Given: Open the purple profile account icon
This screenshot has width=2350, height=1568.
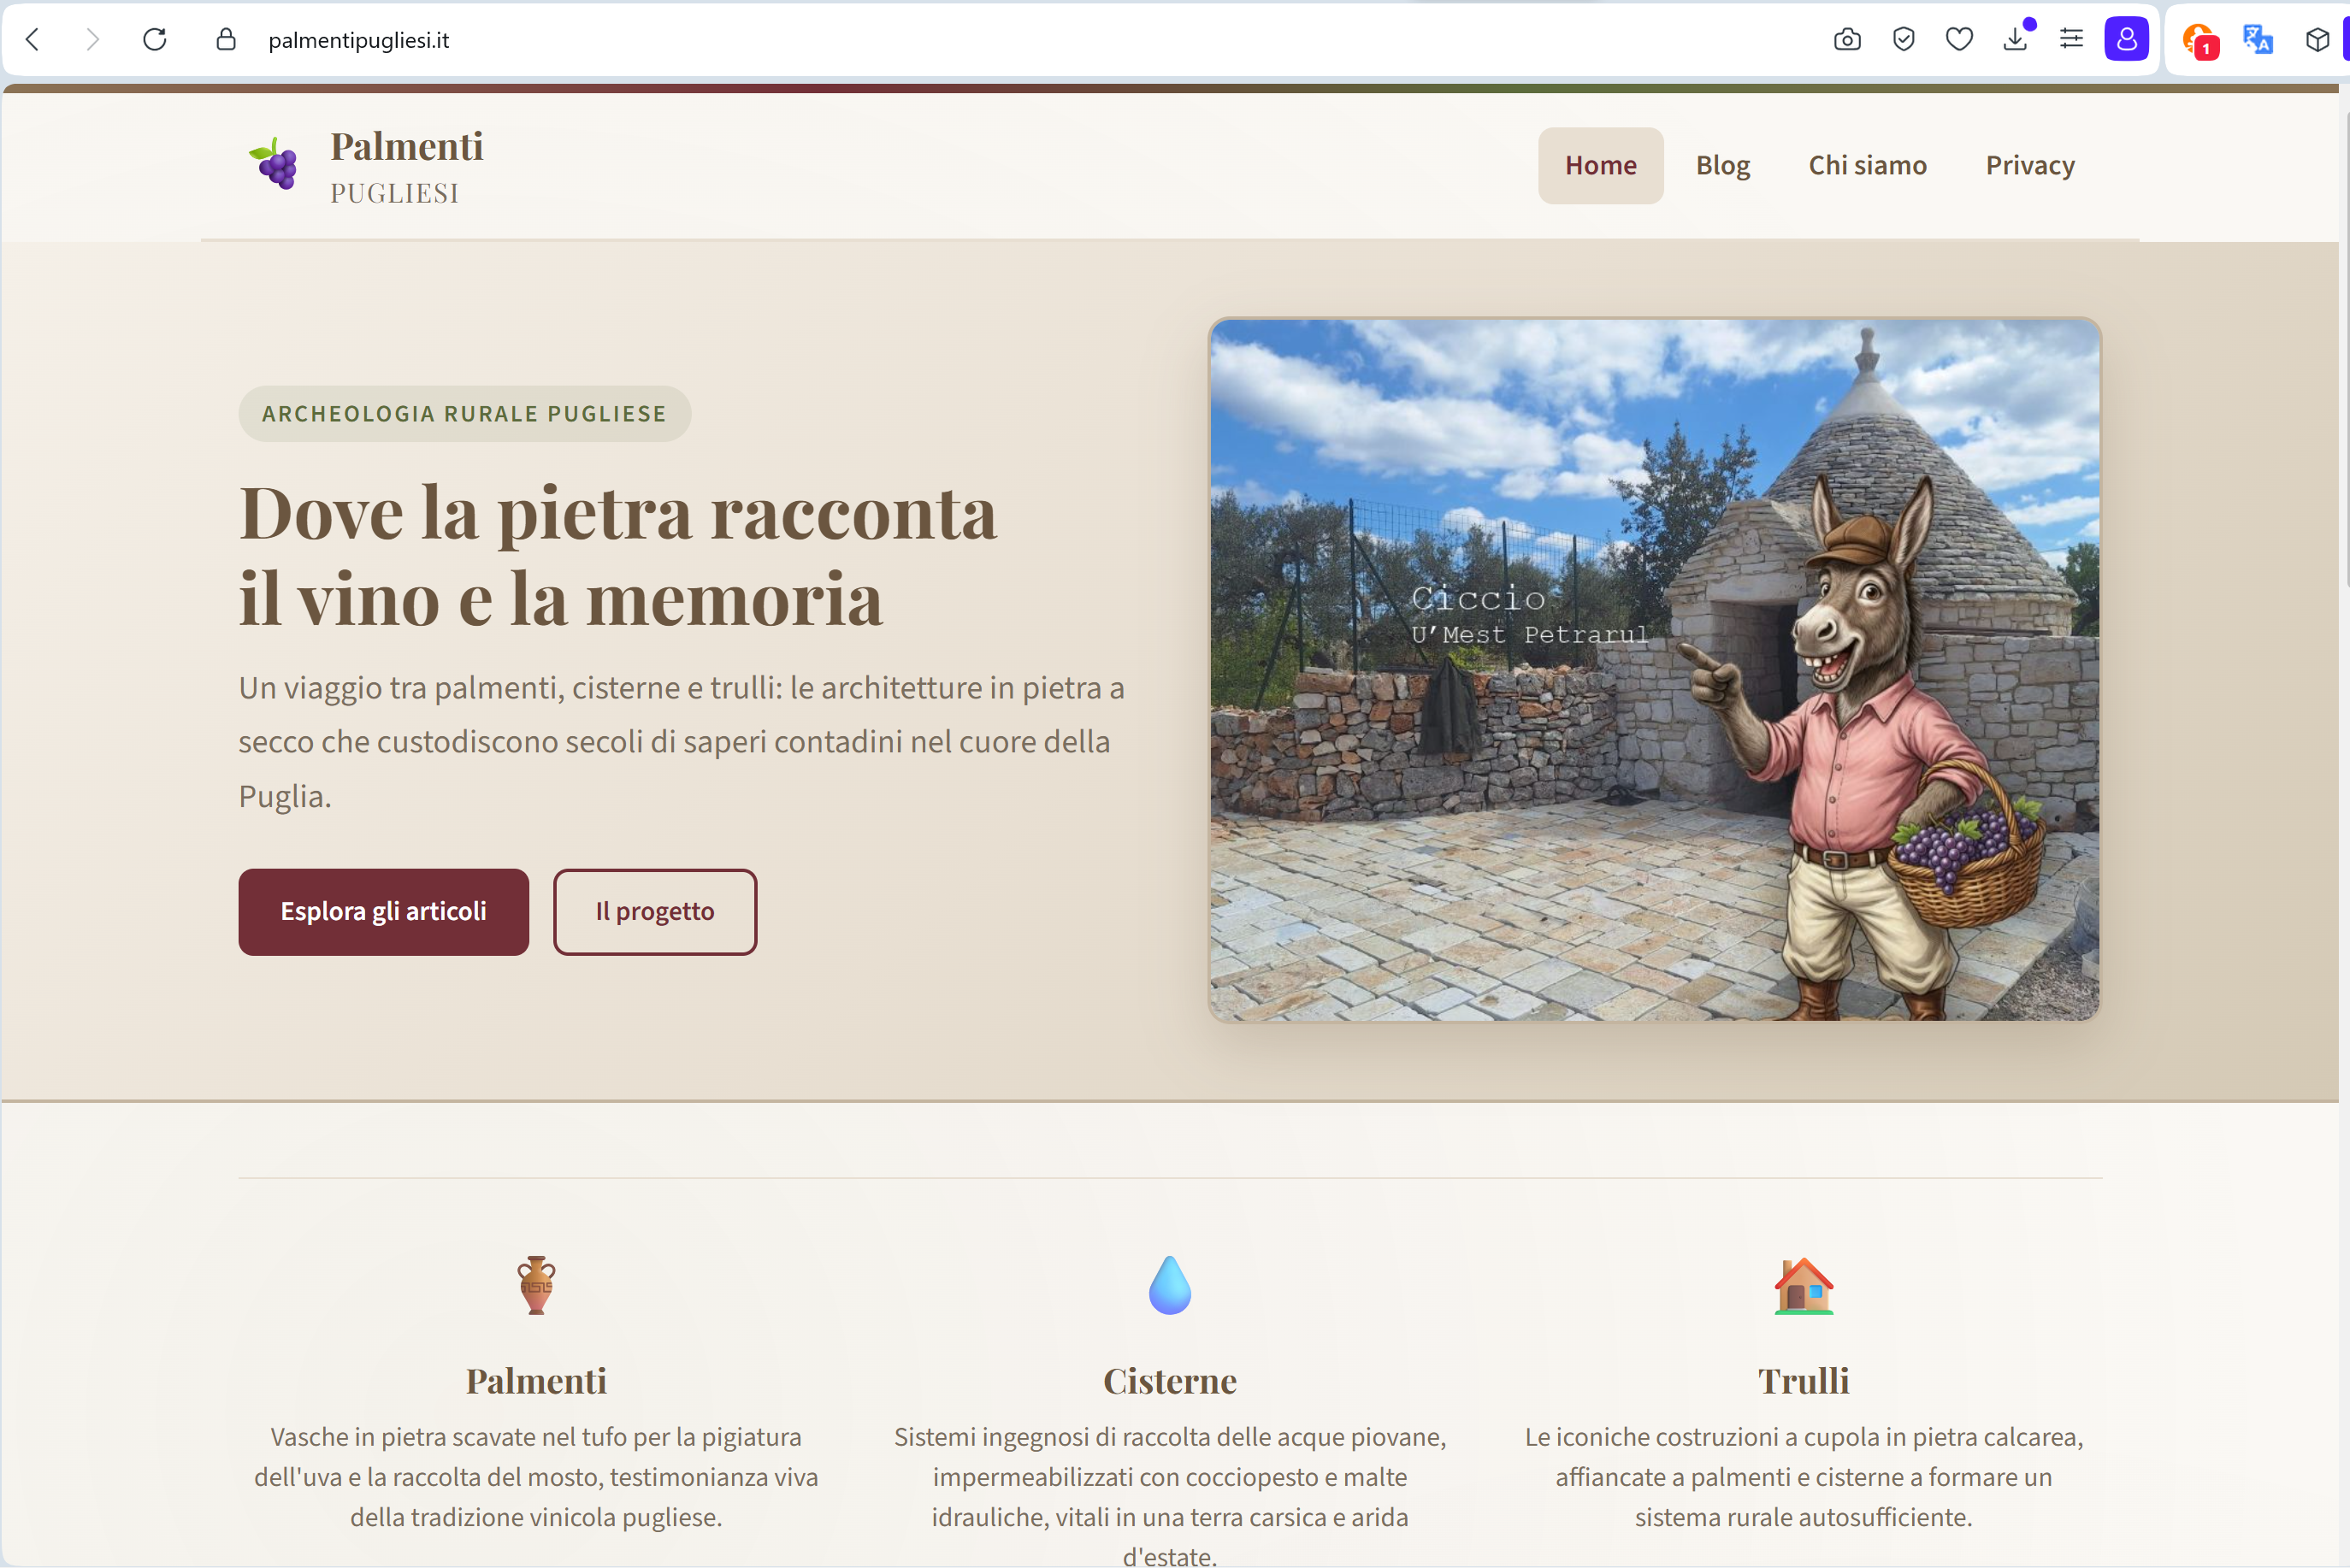Looking at the screenshot, I should click(2126, 40).
